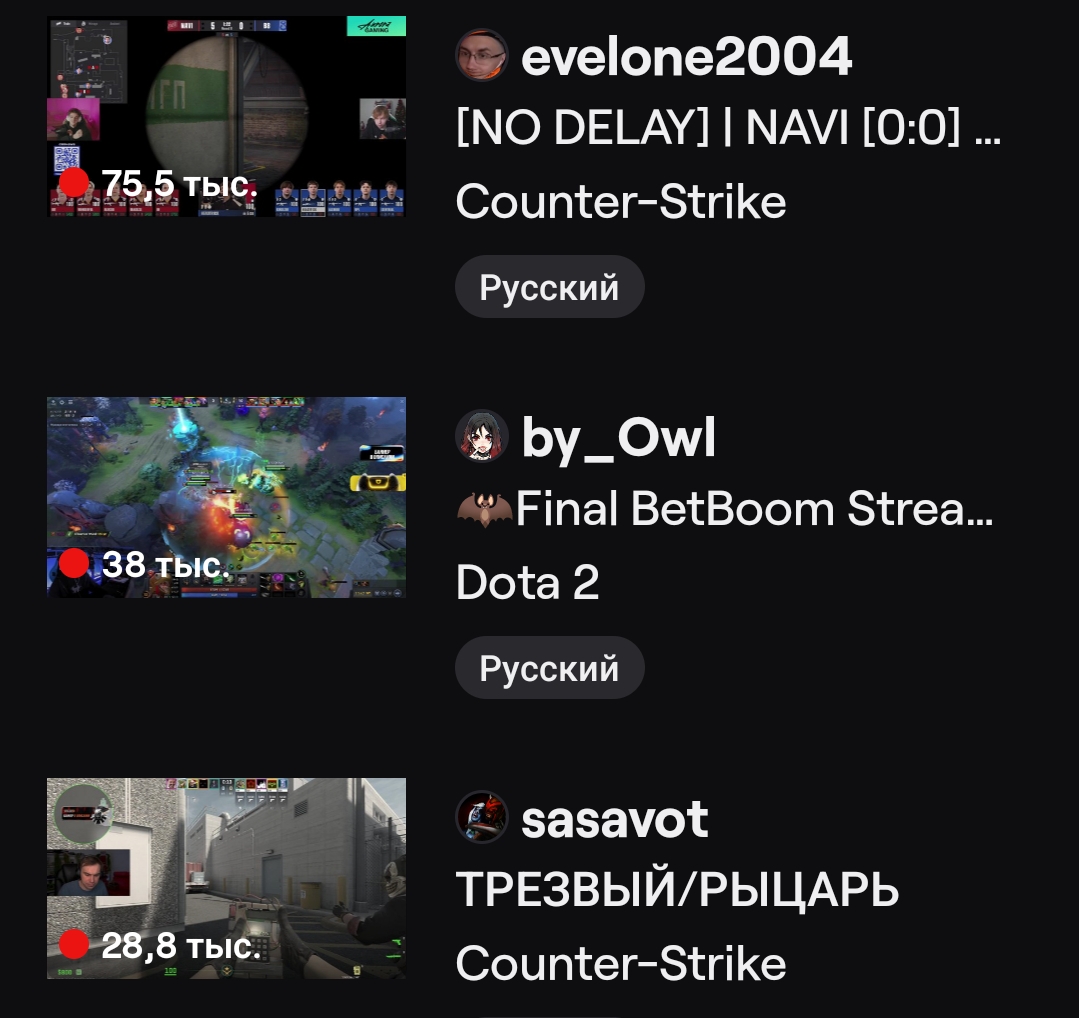The width and height of the screenshot is (1079, 1018).
Task: Click the red live dot on 28,8 тыс. stream
Action: point(74,944)
